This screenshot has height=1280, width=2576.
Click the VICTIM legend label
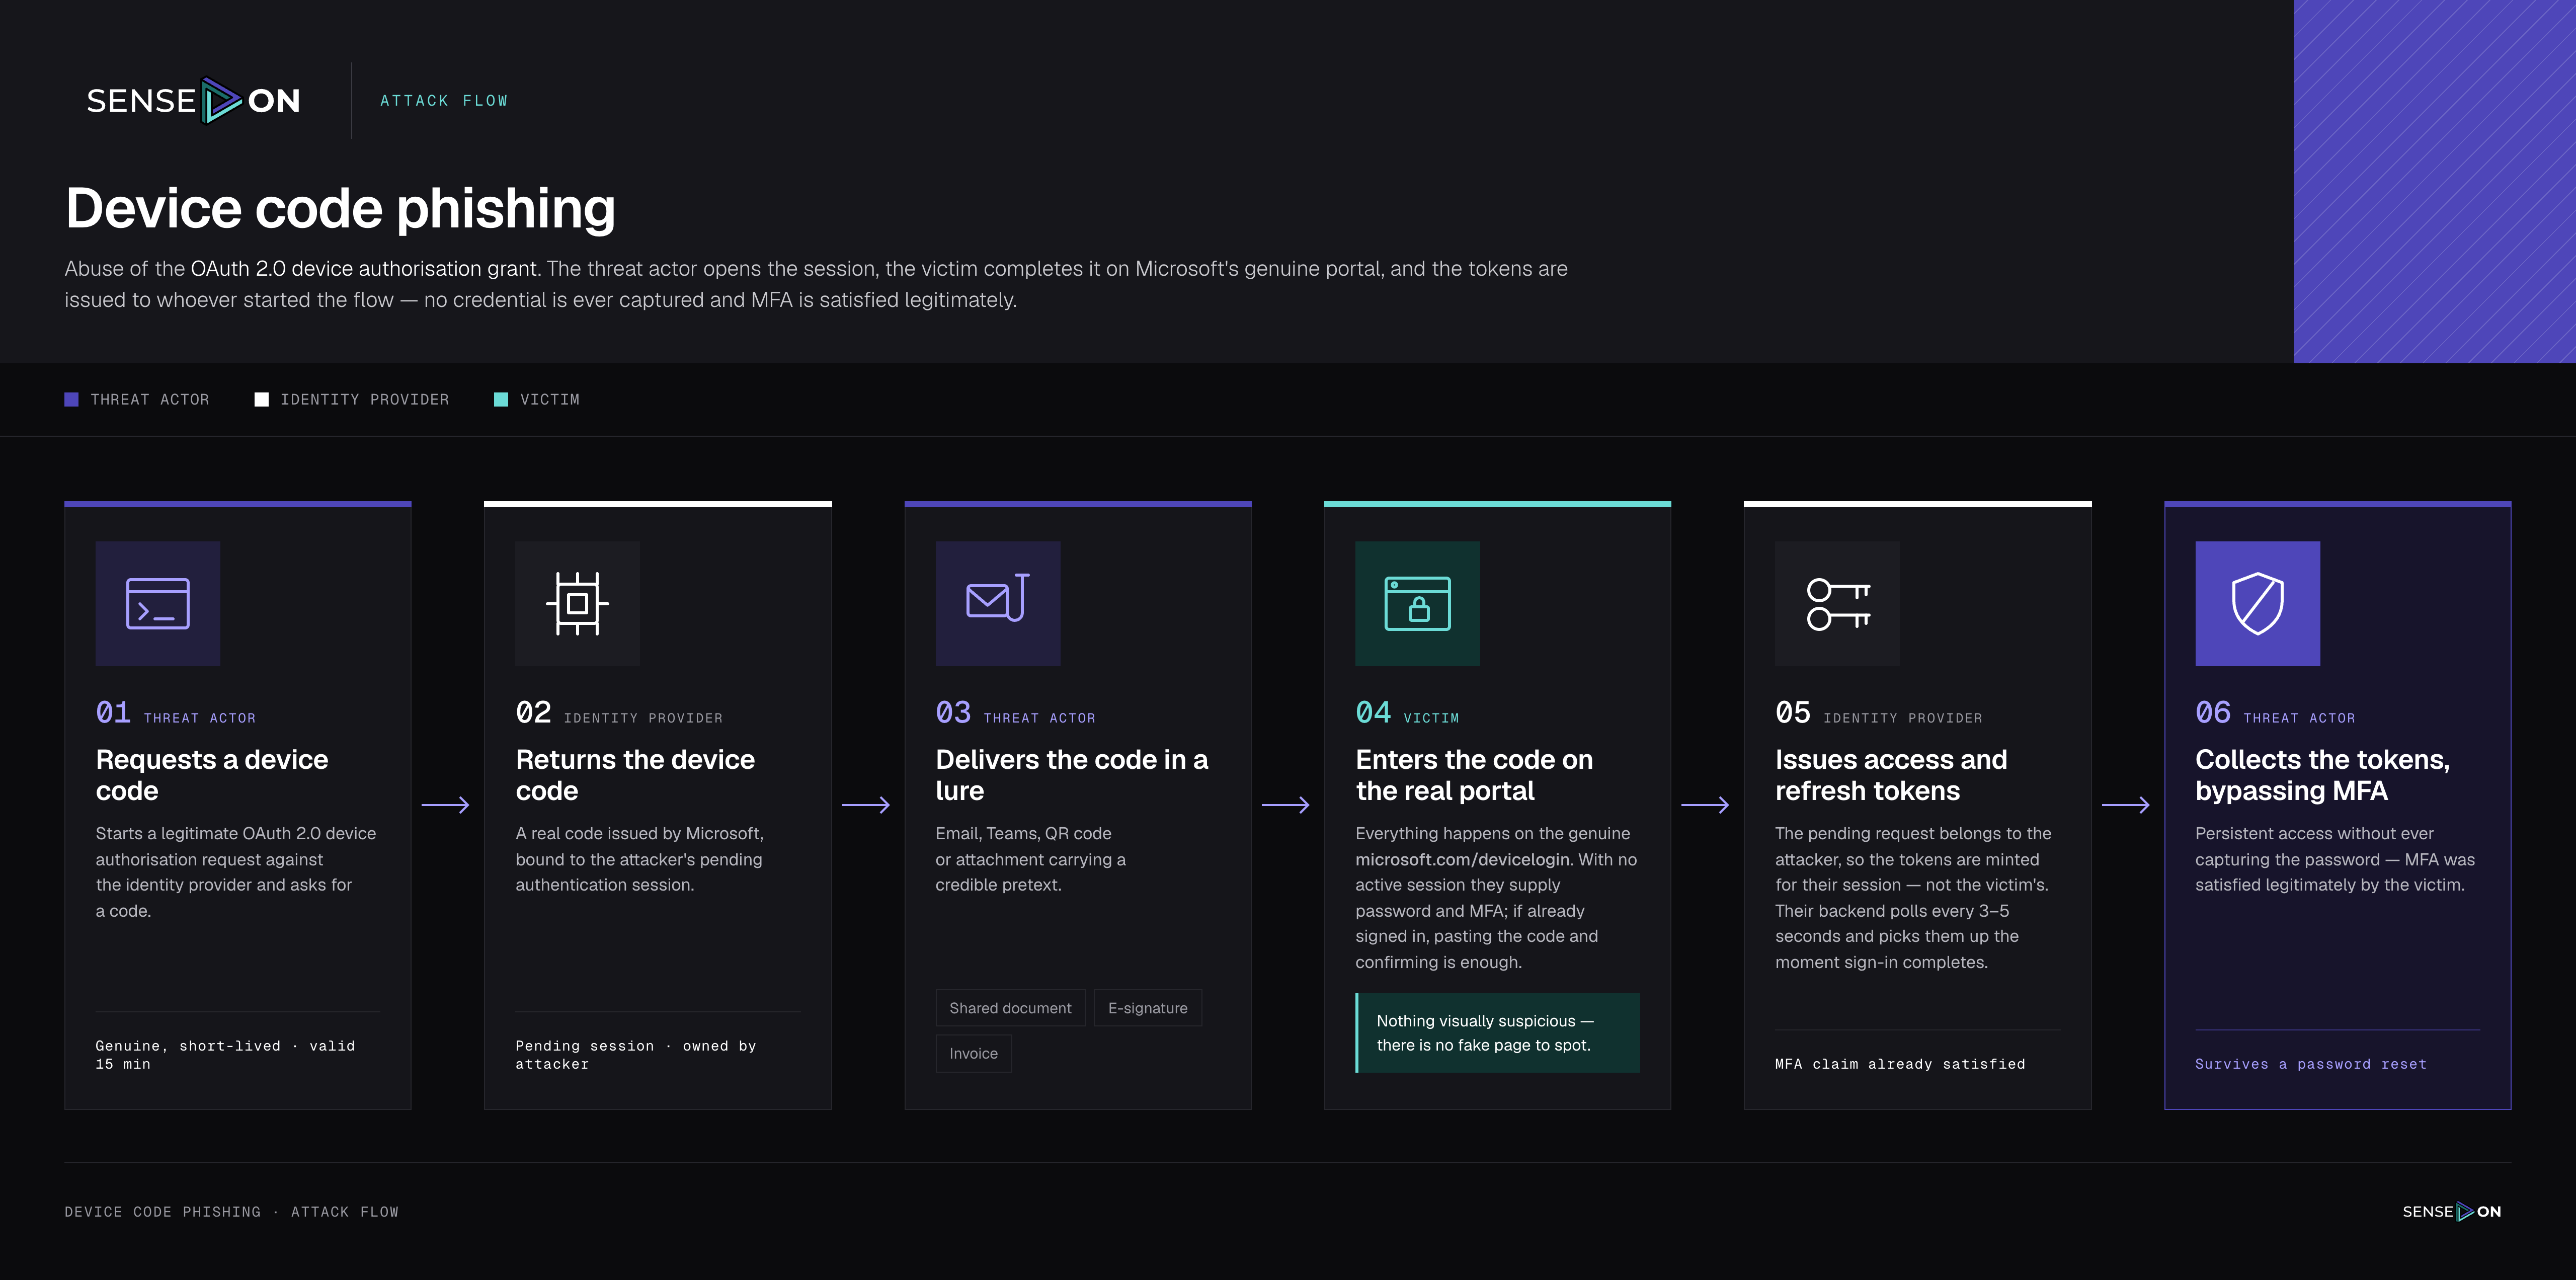[x=550, y=400]
